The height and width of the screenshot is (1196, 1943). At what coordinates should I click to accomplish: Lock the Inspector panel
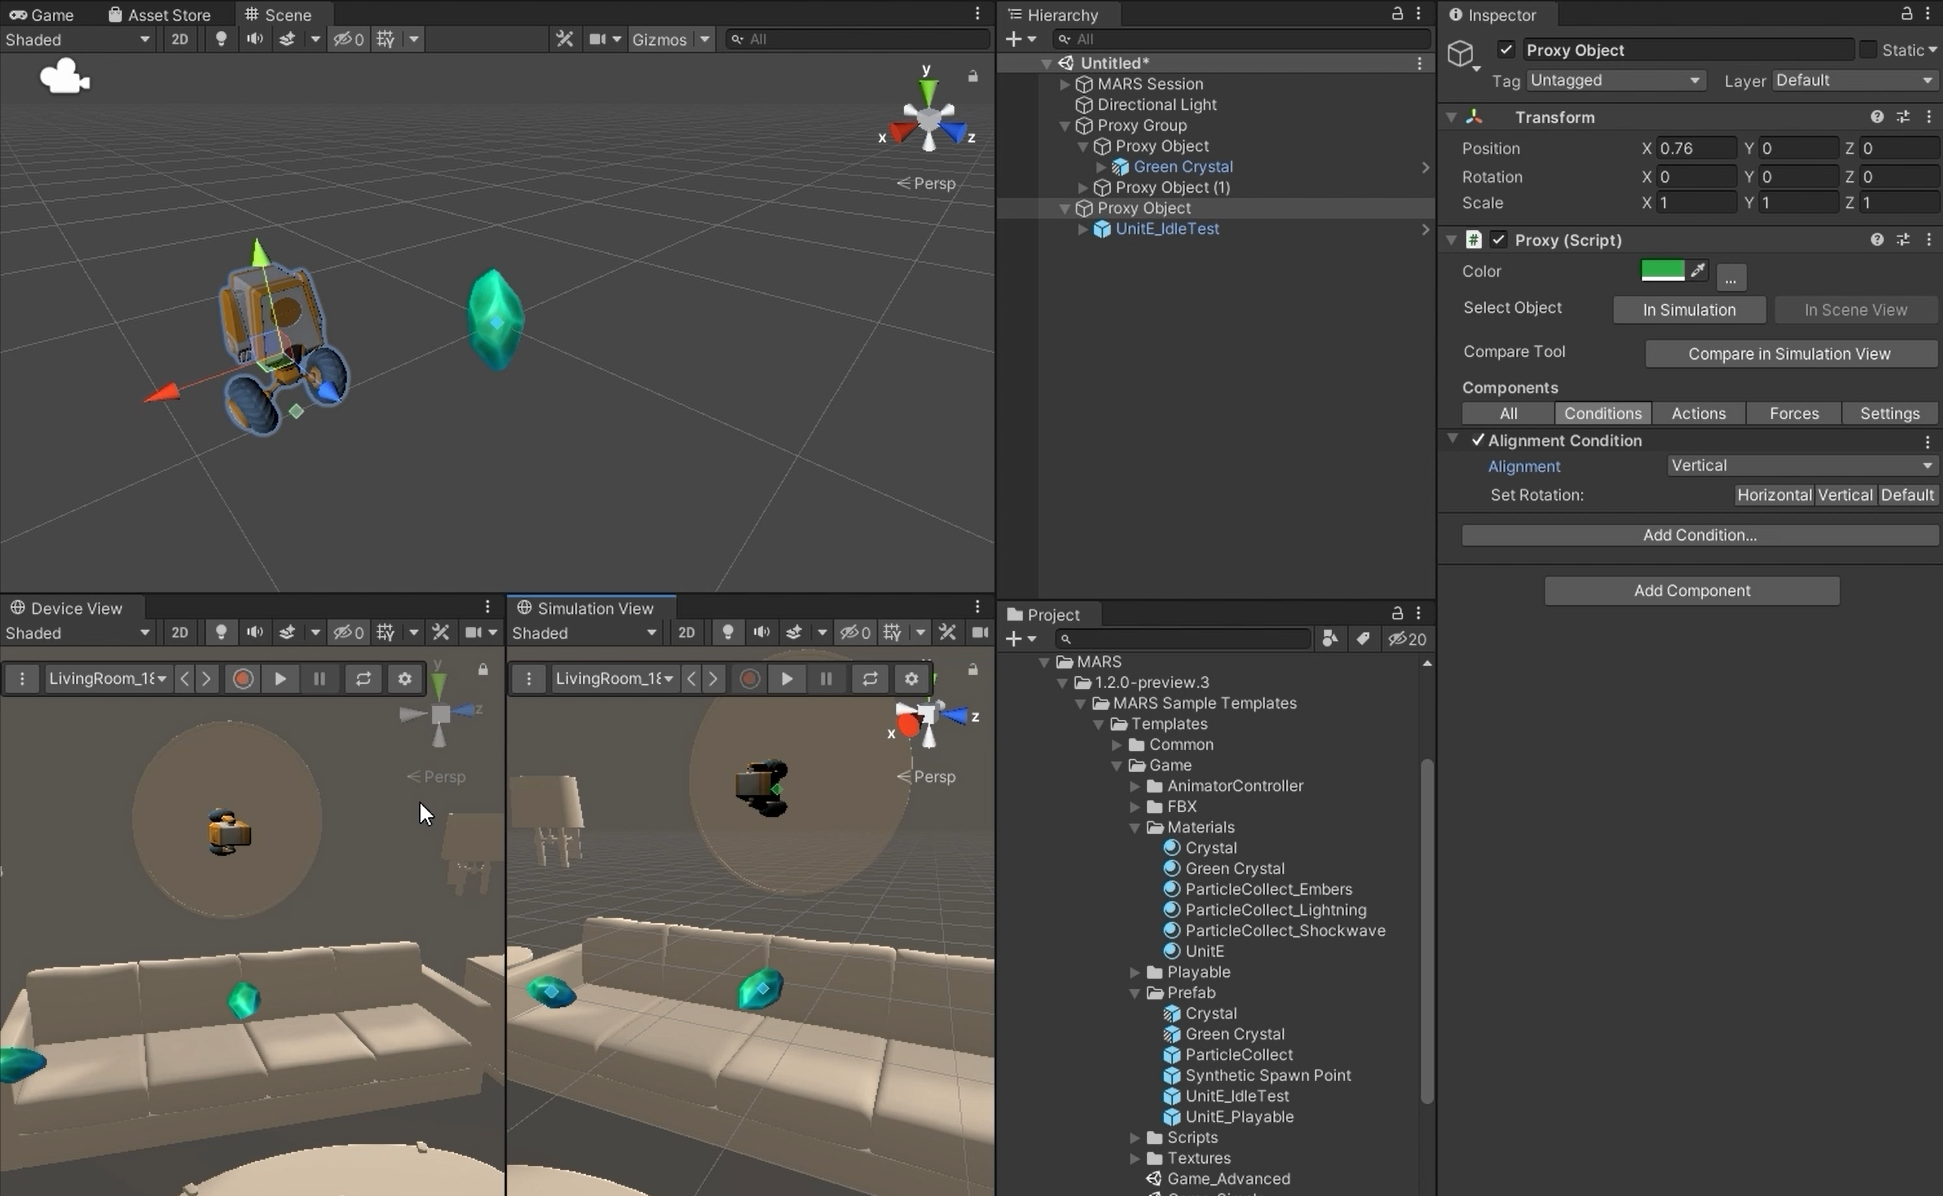pyautogui.click(x=1906, y=14)
